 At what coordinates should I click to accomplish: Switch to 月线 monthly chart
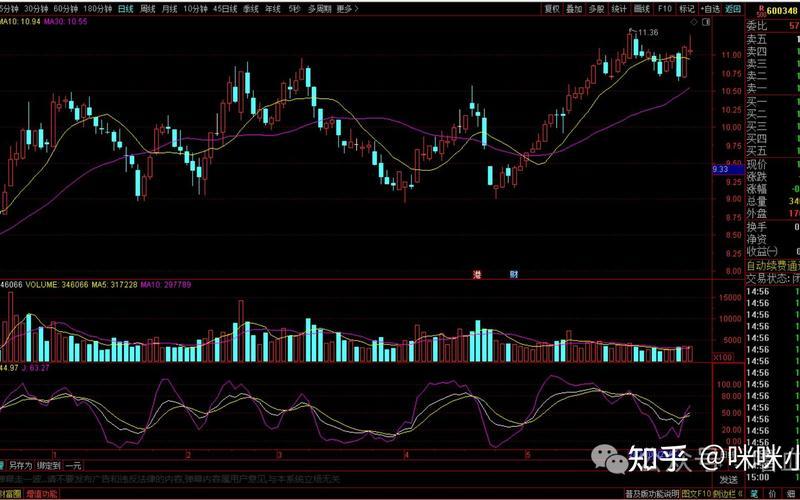169,9
